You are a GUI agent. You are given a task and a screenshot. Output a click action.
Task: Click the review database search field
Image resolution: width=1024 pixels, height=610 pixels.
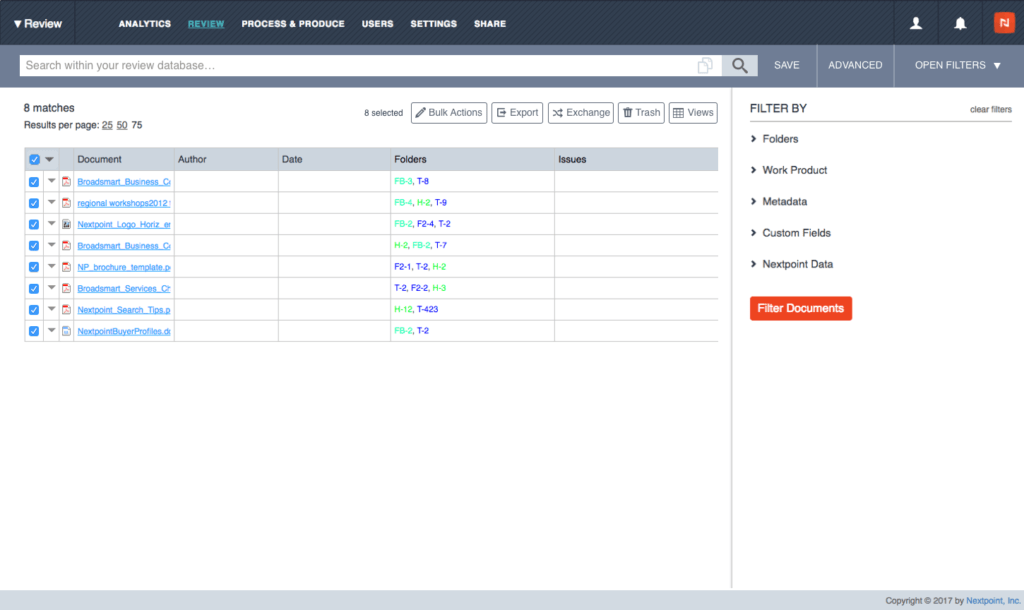(355, 65)
